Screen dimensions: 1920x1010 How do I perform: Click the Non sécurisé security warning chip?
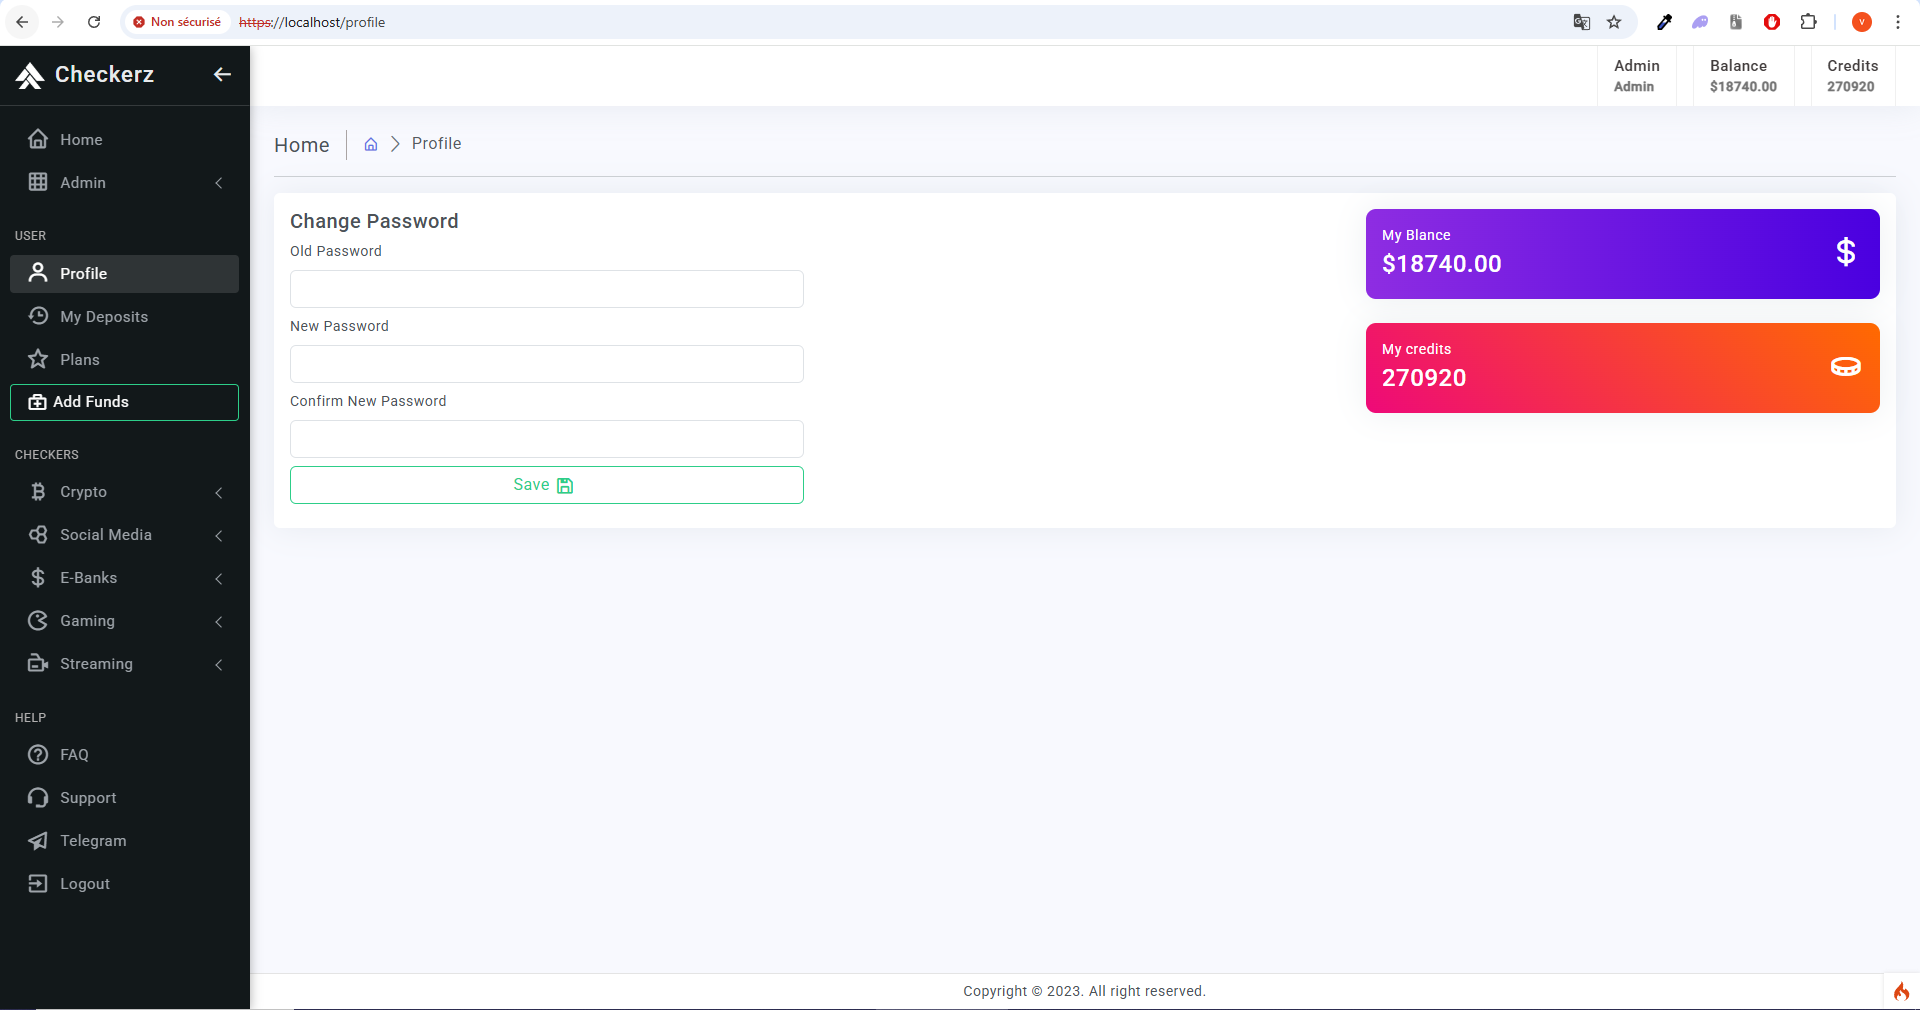coord(177,22)
